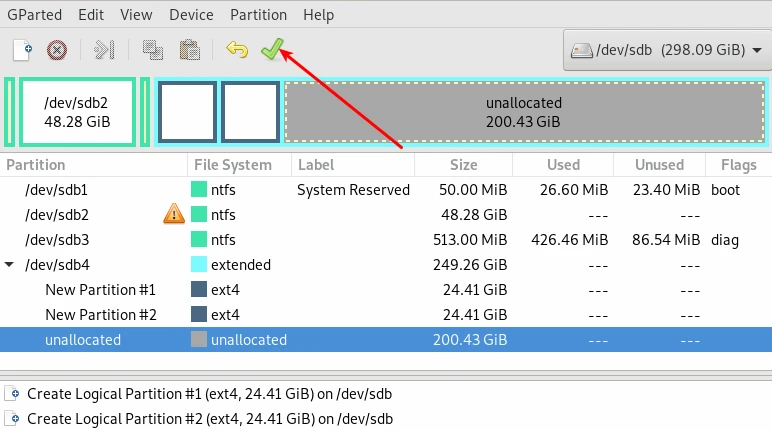Image resolution: width=772 pixels, height=430 pixels.
Task: Open the View menu
Action: 136,15
